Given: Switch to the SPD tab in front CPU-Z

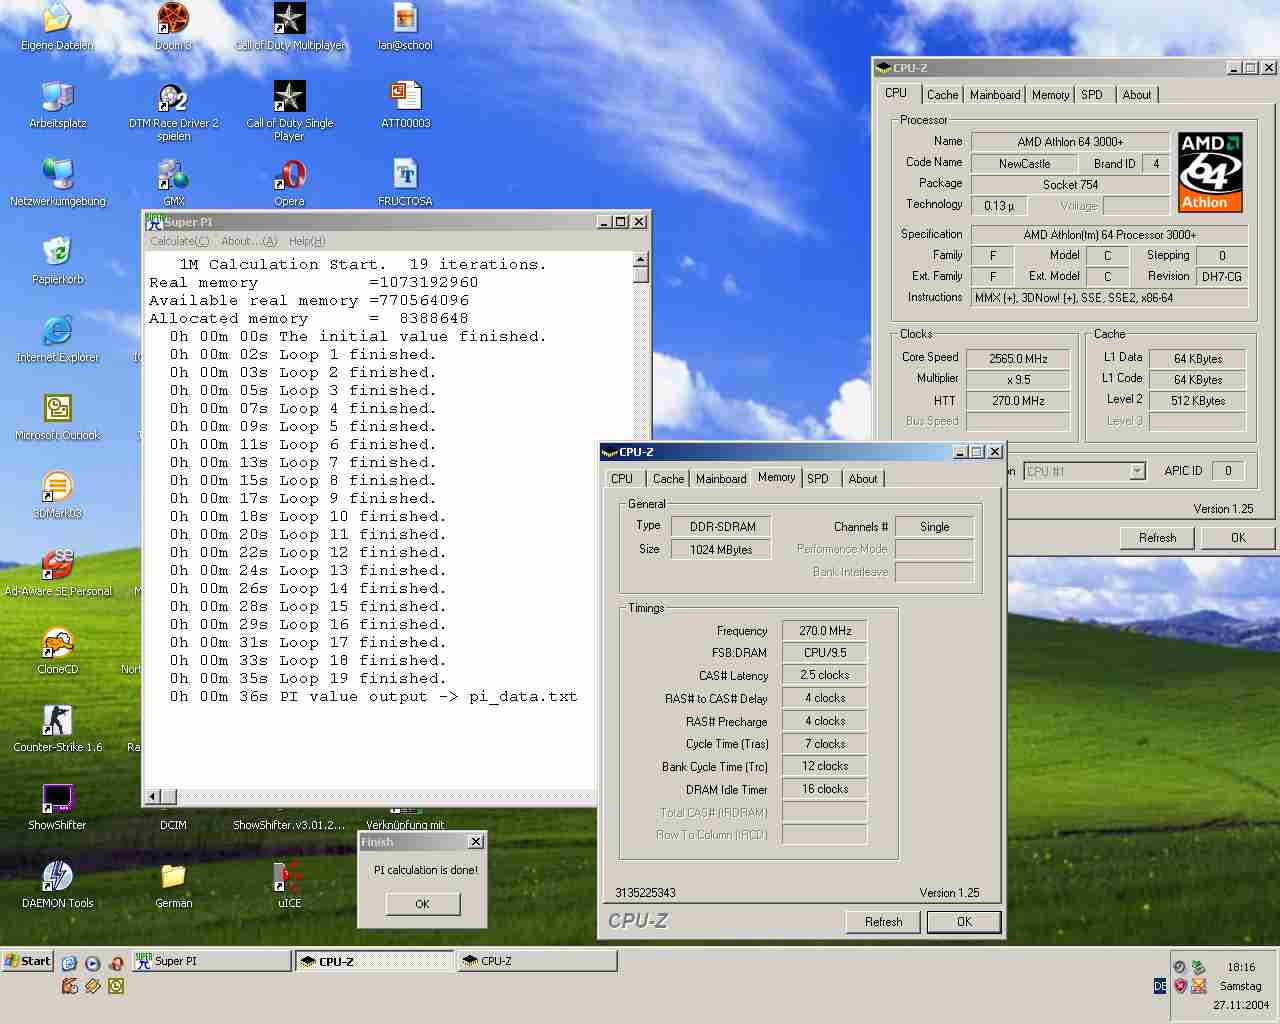Looking at the screenshot, I should (818, 479).
